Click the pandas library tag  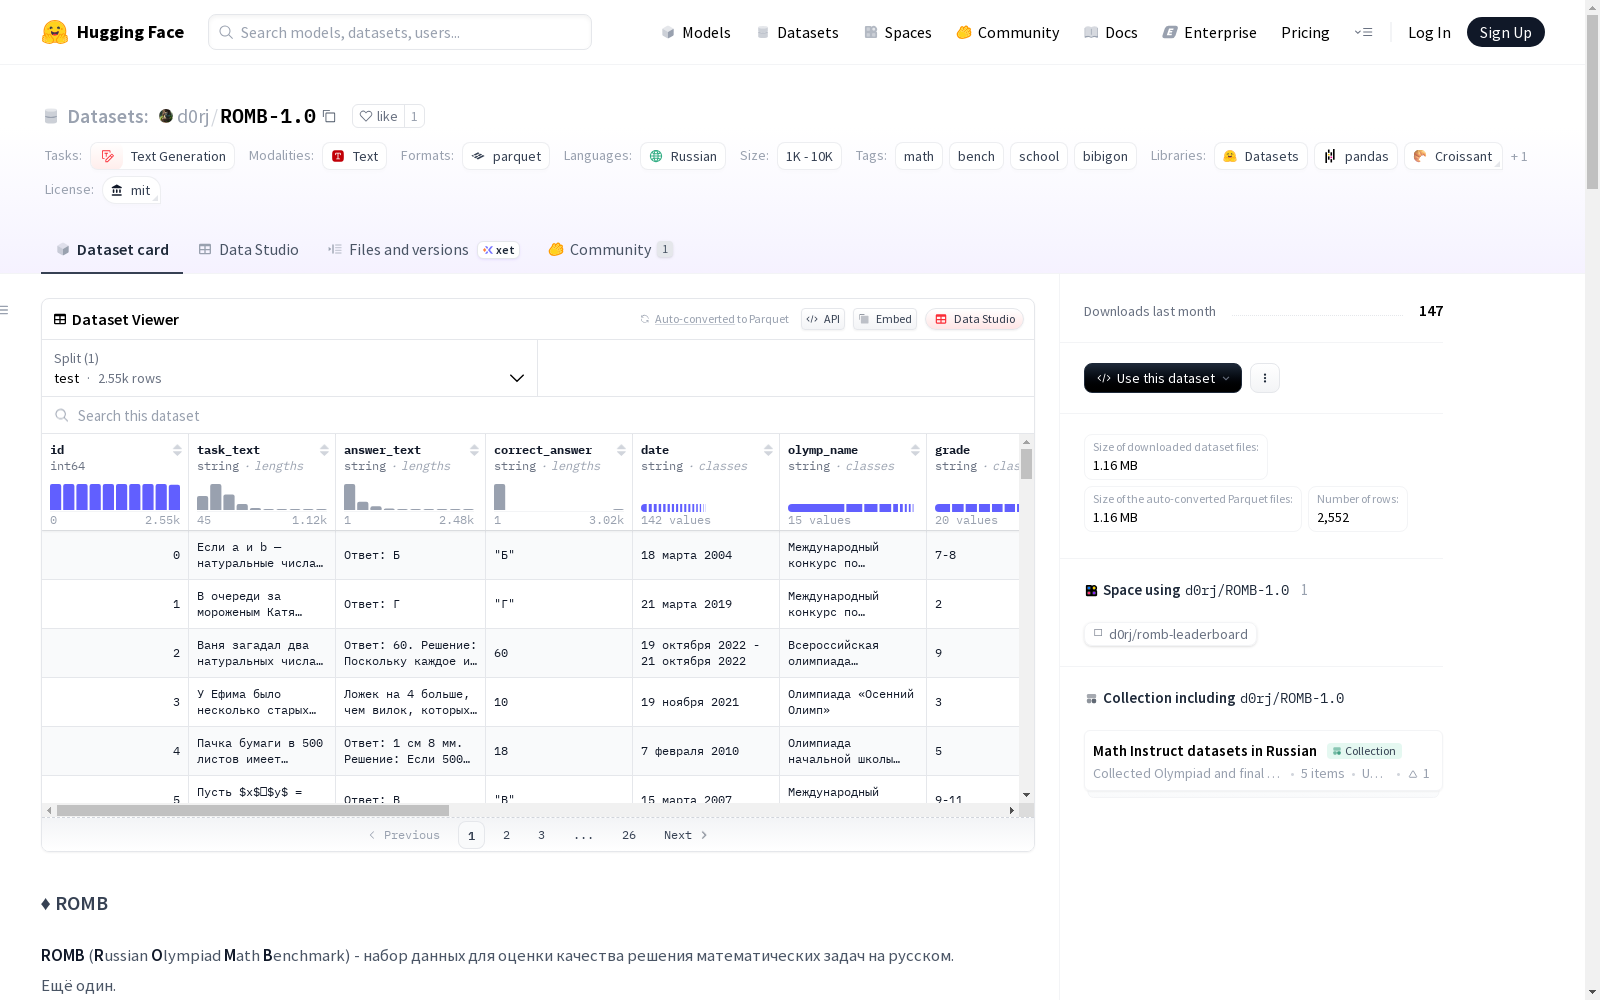click(1356, 156)
